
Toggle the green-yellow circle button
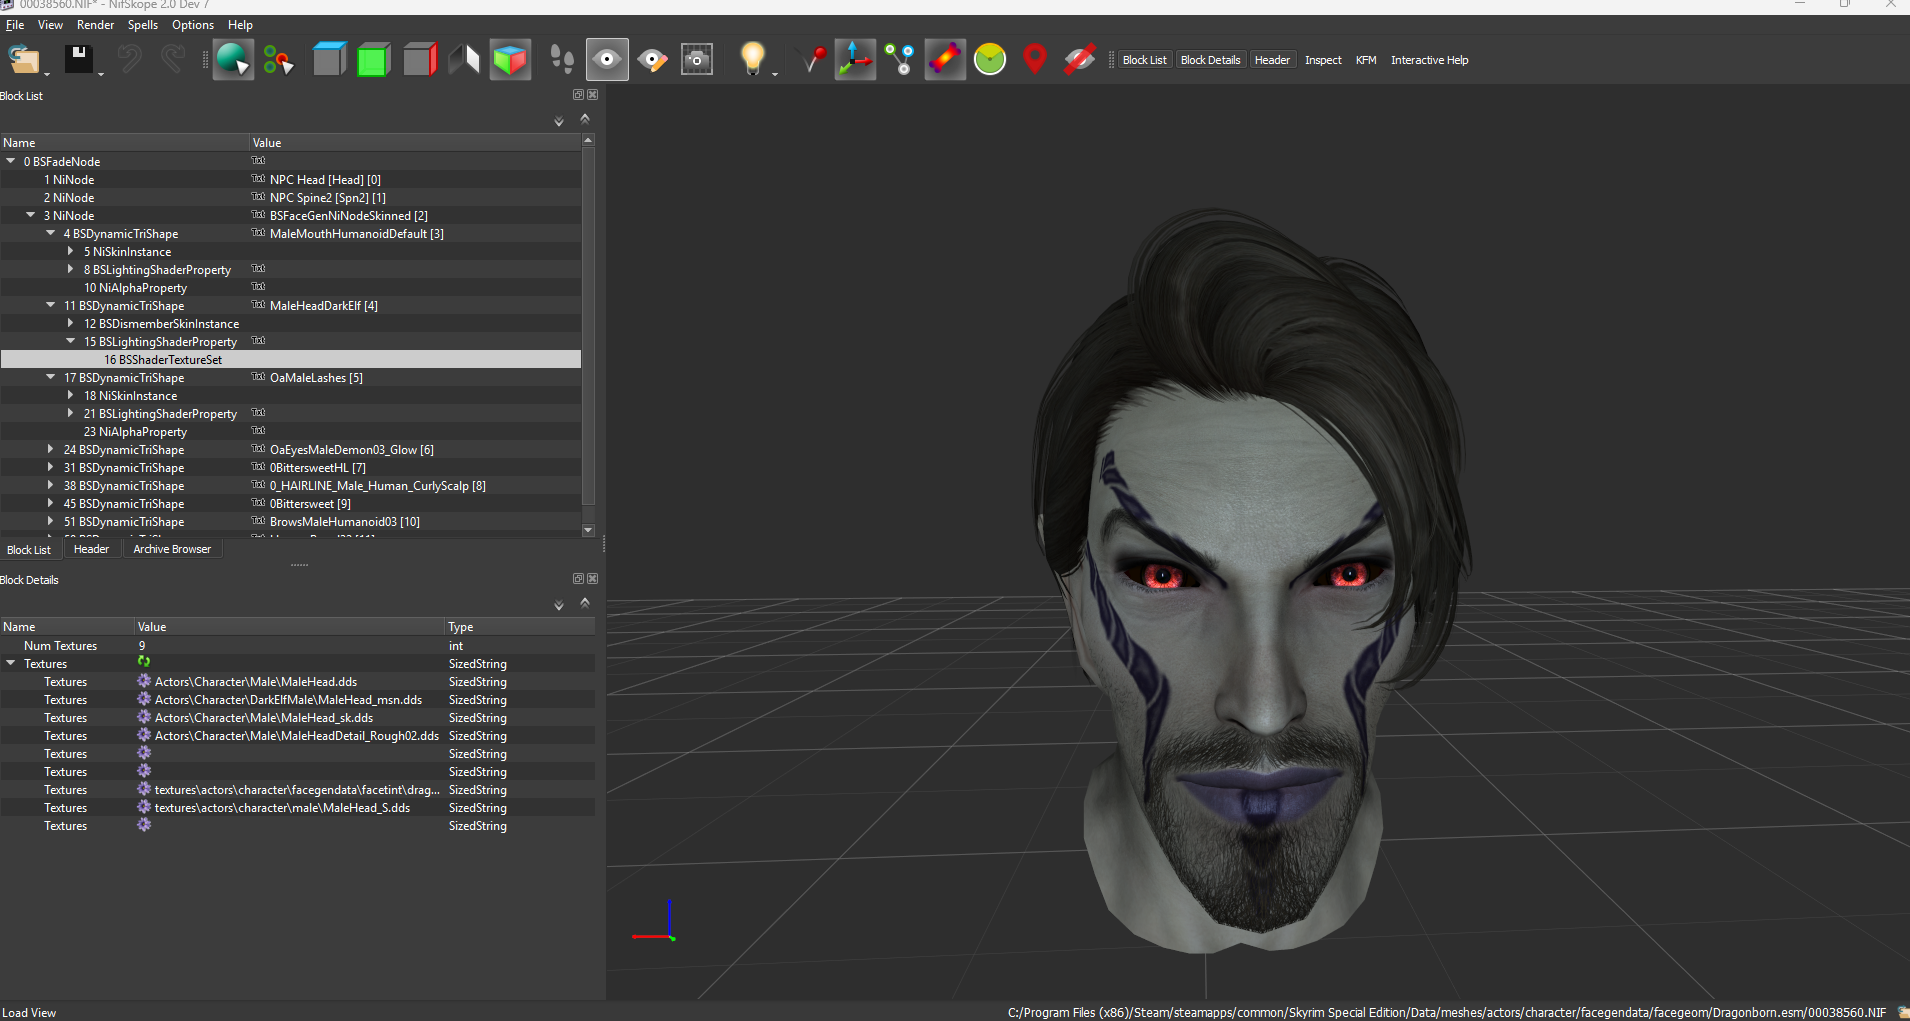(x=990, y=60)
